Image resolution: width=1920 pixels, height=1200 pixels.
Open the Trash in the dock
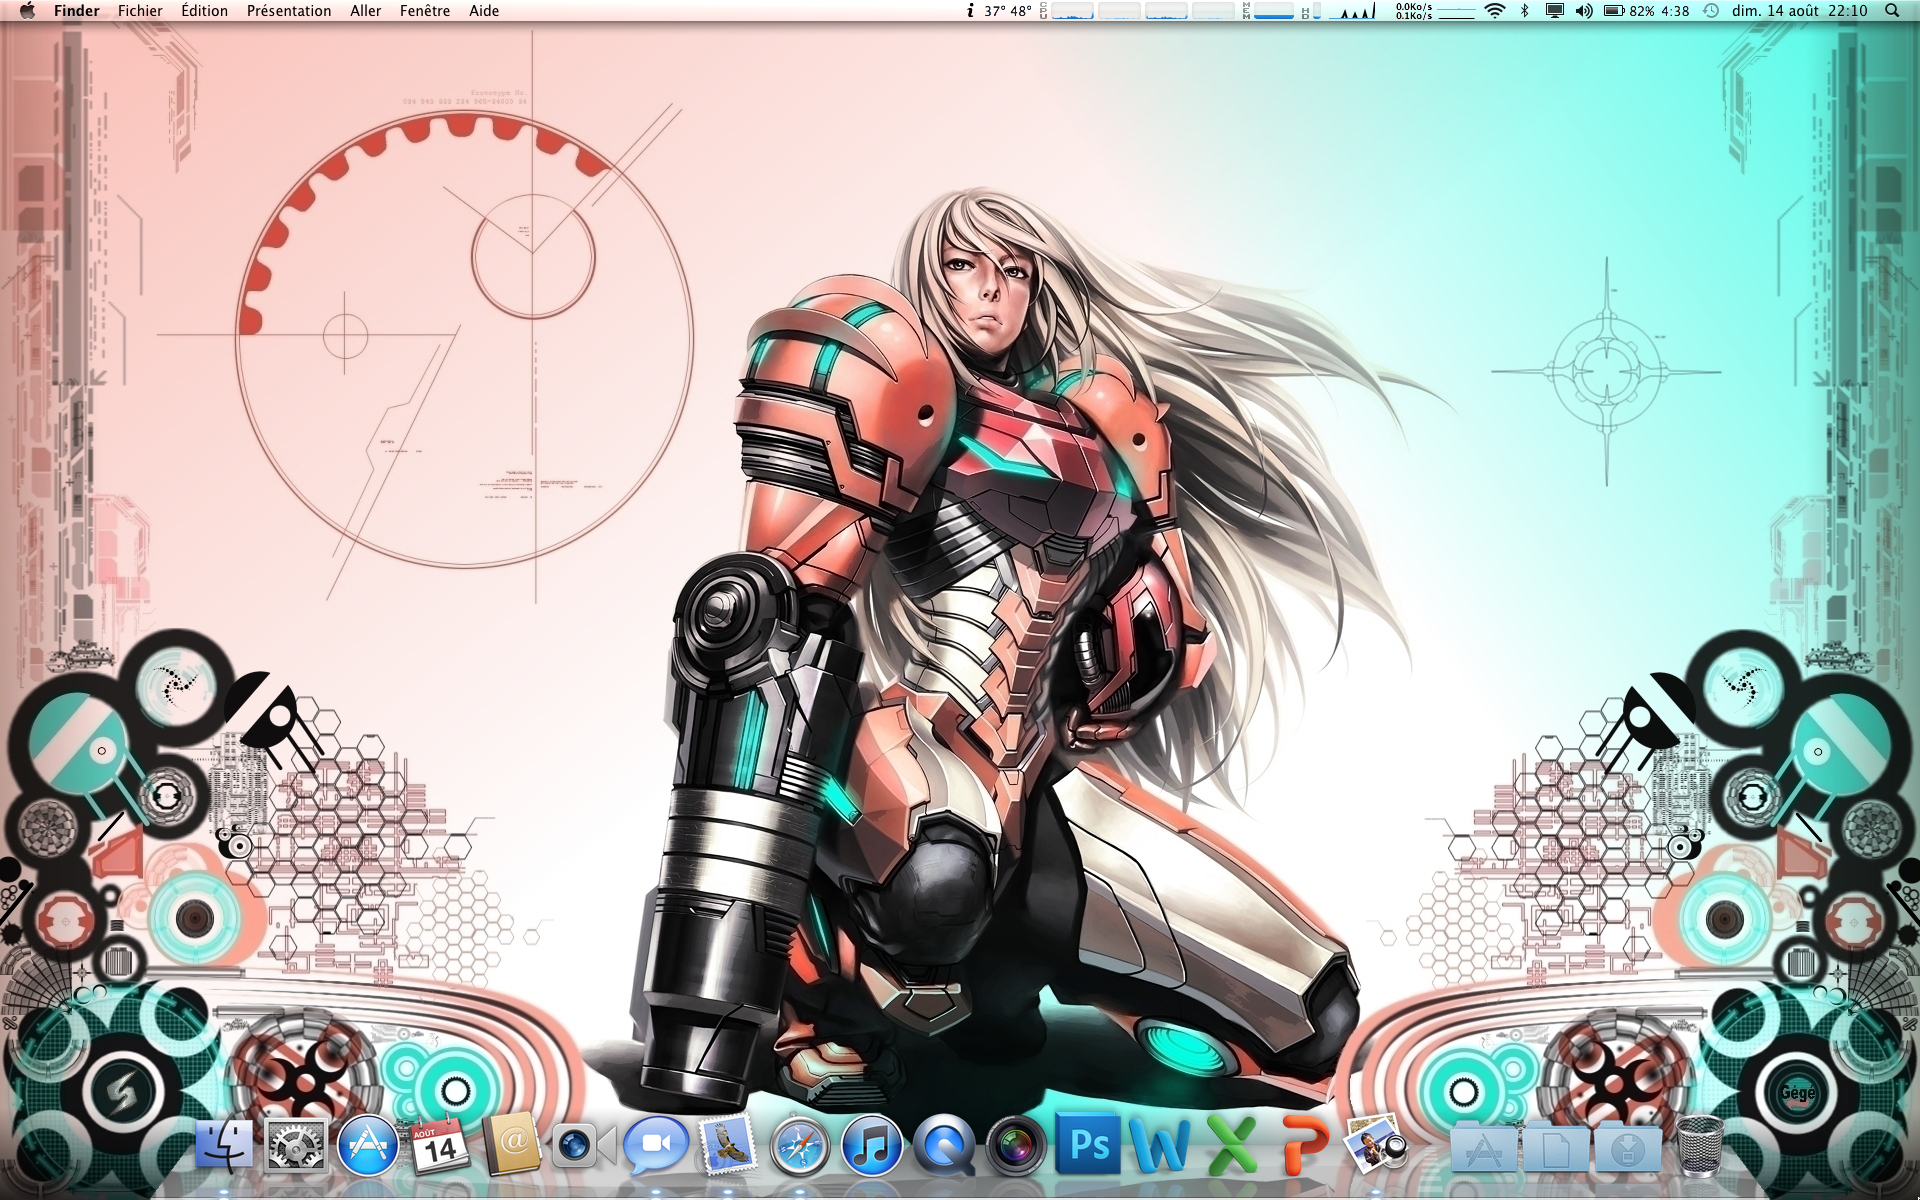tap(1699, 1147)
